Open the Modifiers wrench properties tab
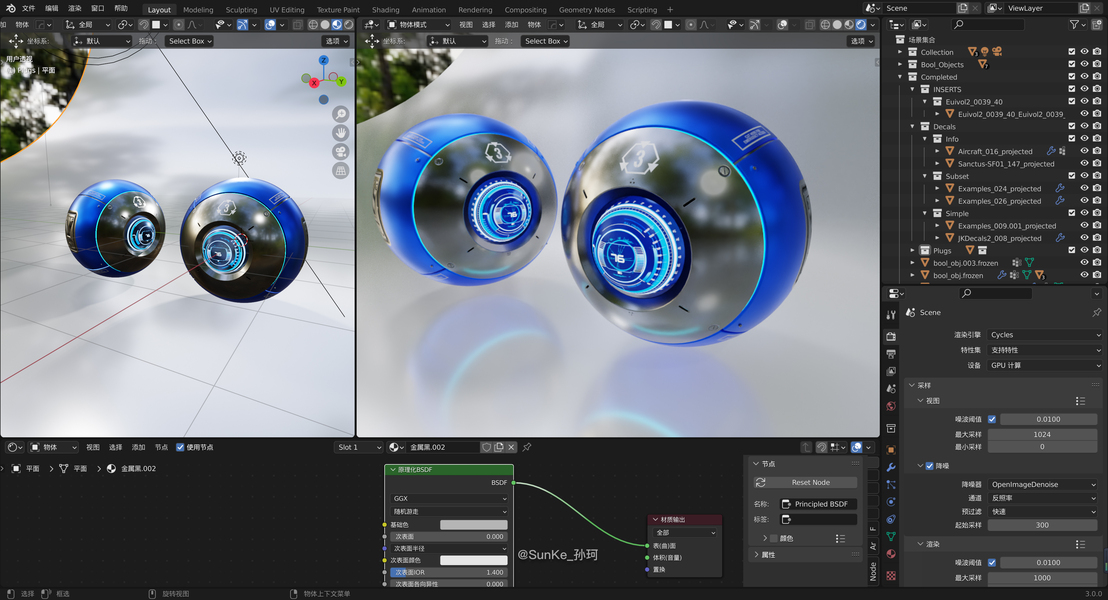This screenshot has height=600, width=1108. (891, 467)
